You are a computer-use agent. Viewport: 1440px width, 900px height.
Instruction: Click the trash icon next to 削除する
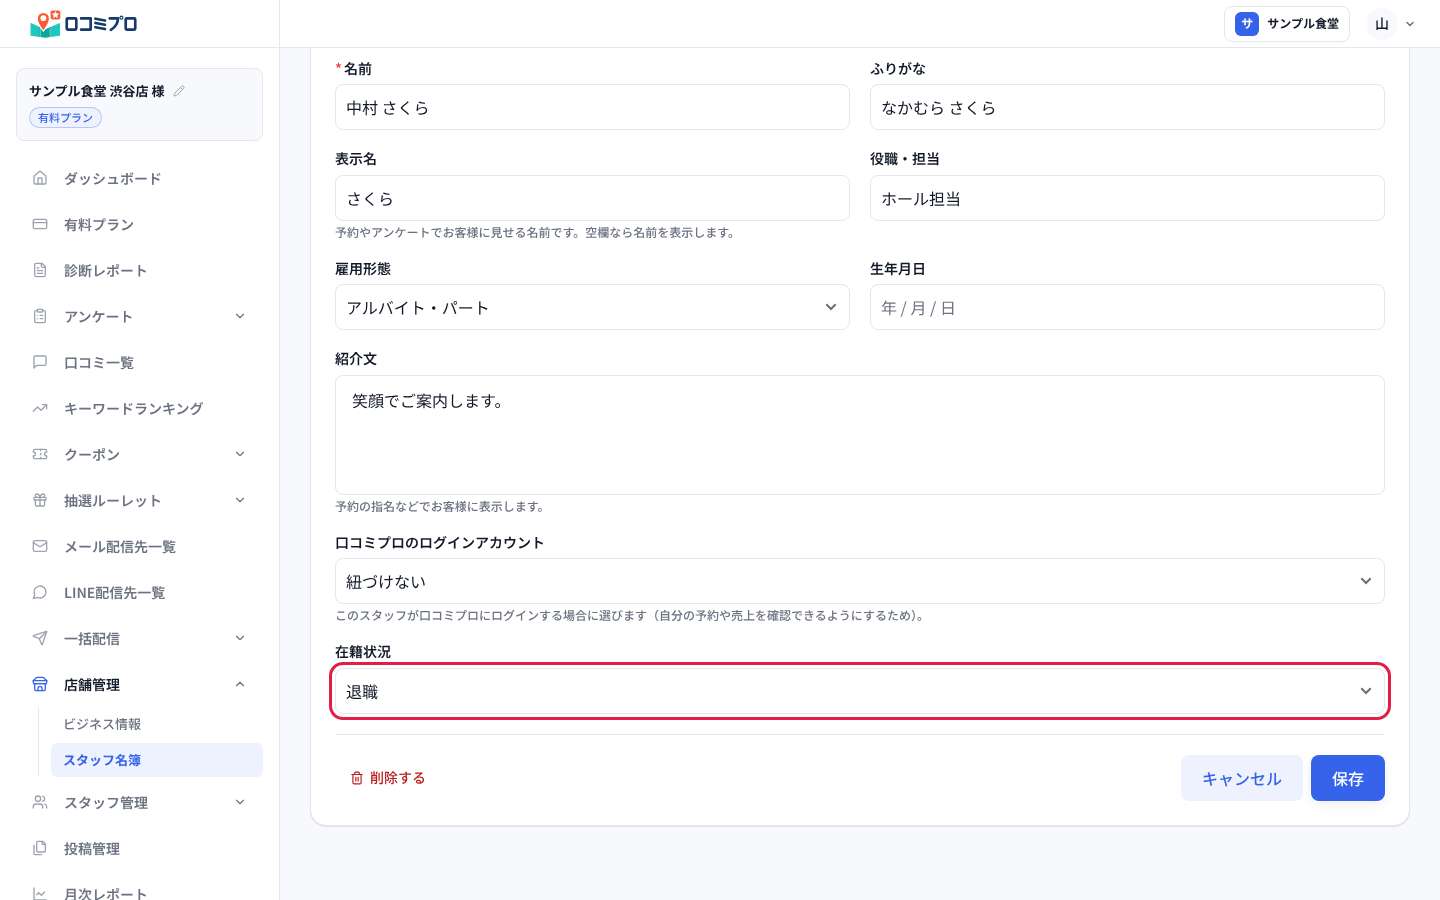pos(357,778)
